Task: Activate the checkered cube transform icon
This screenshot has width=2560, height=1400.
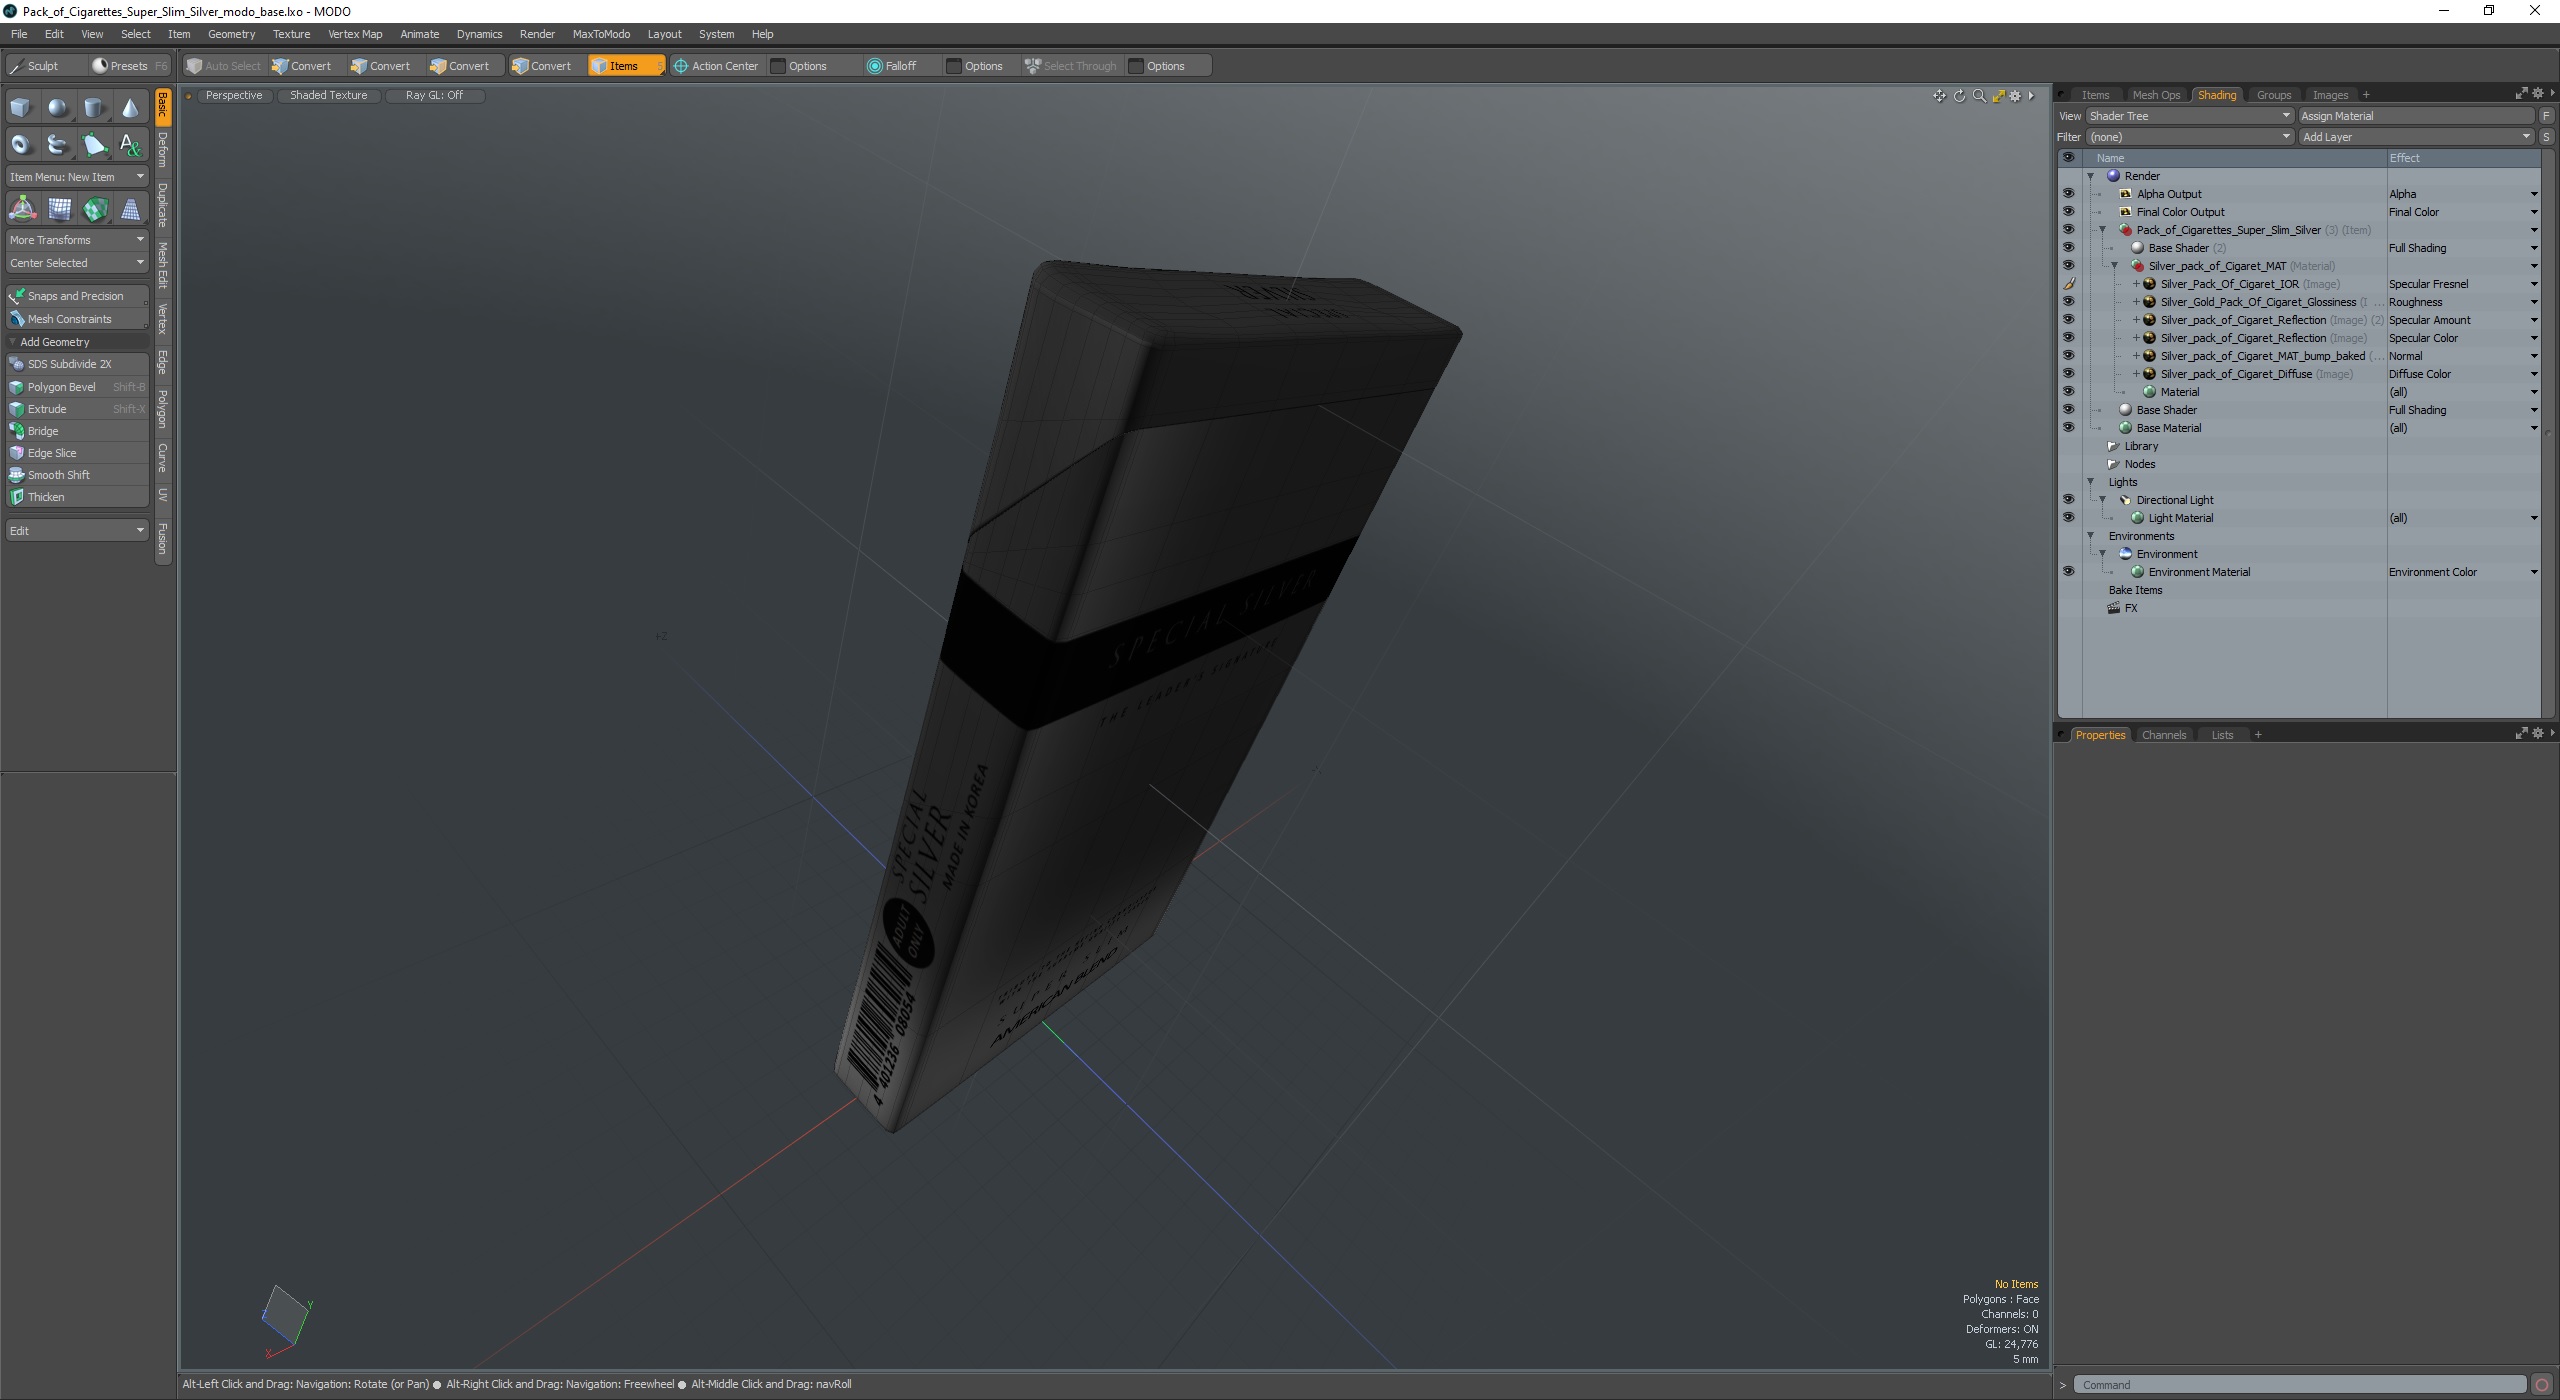Action: 95,209
